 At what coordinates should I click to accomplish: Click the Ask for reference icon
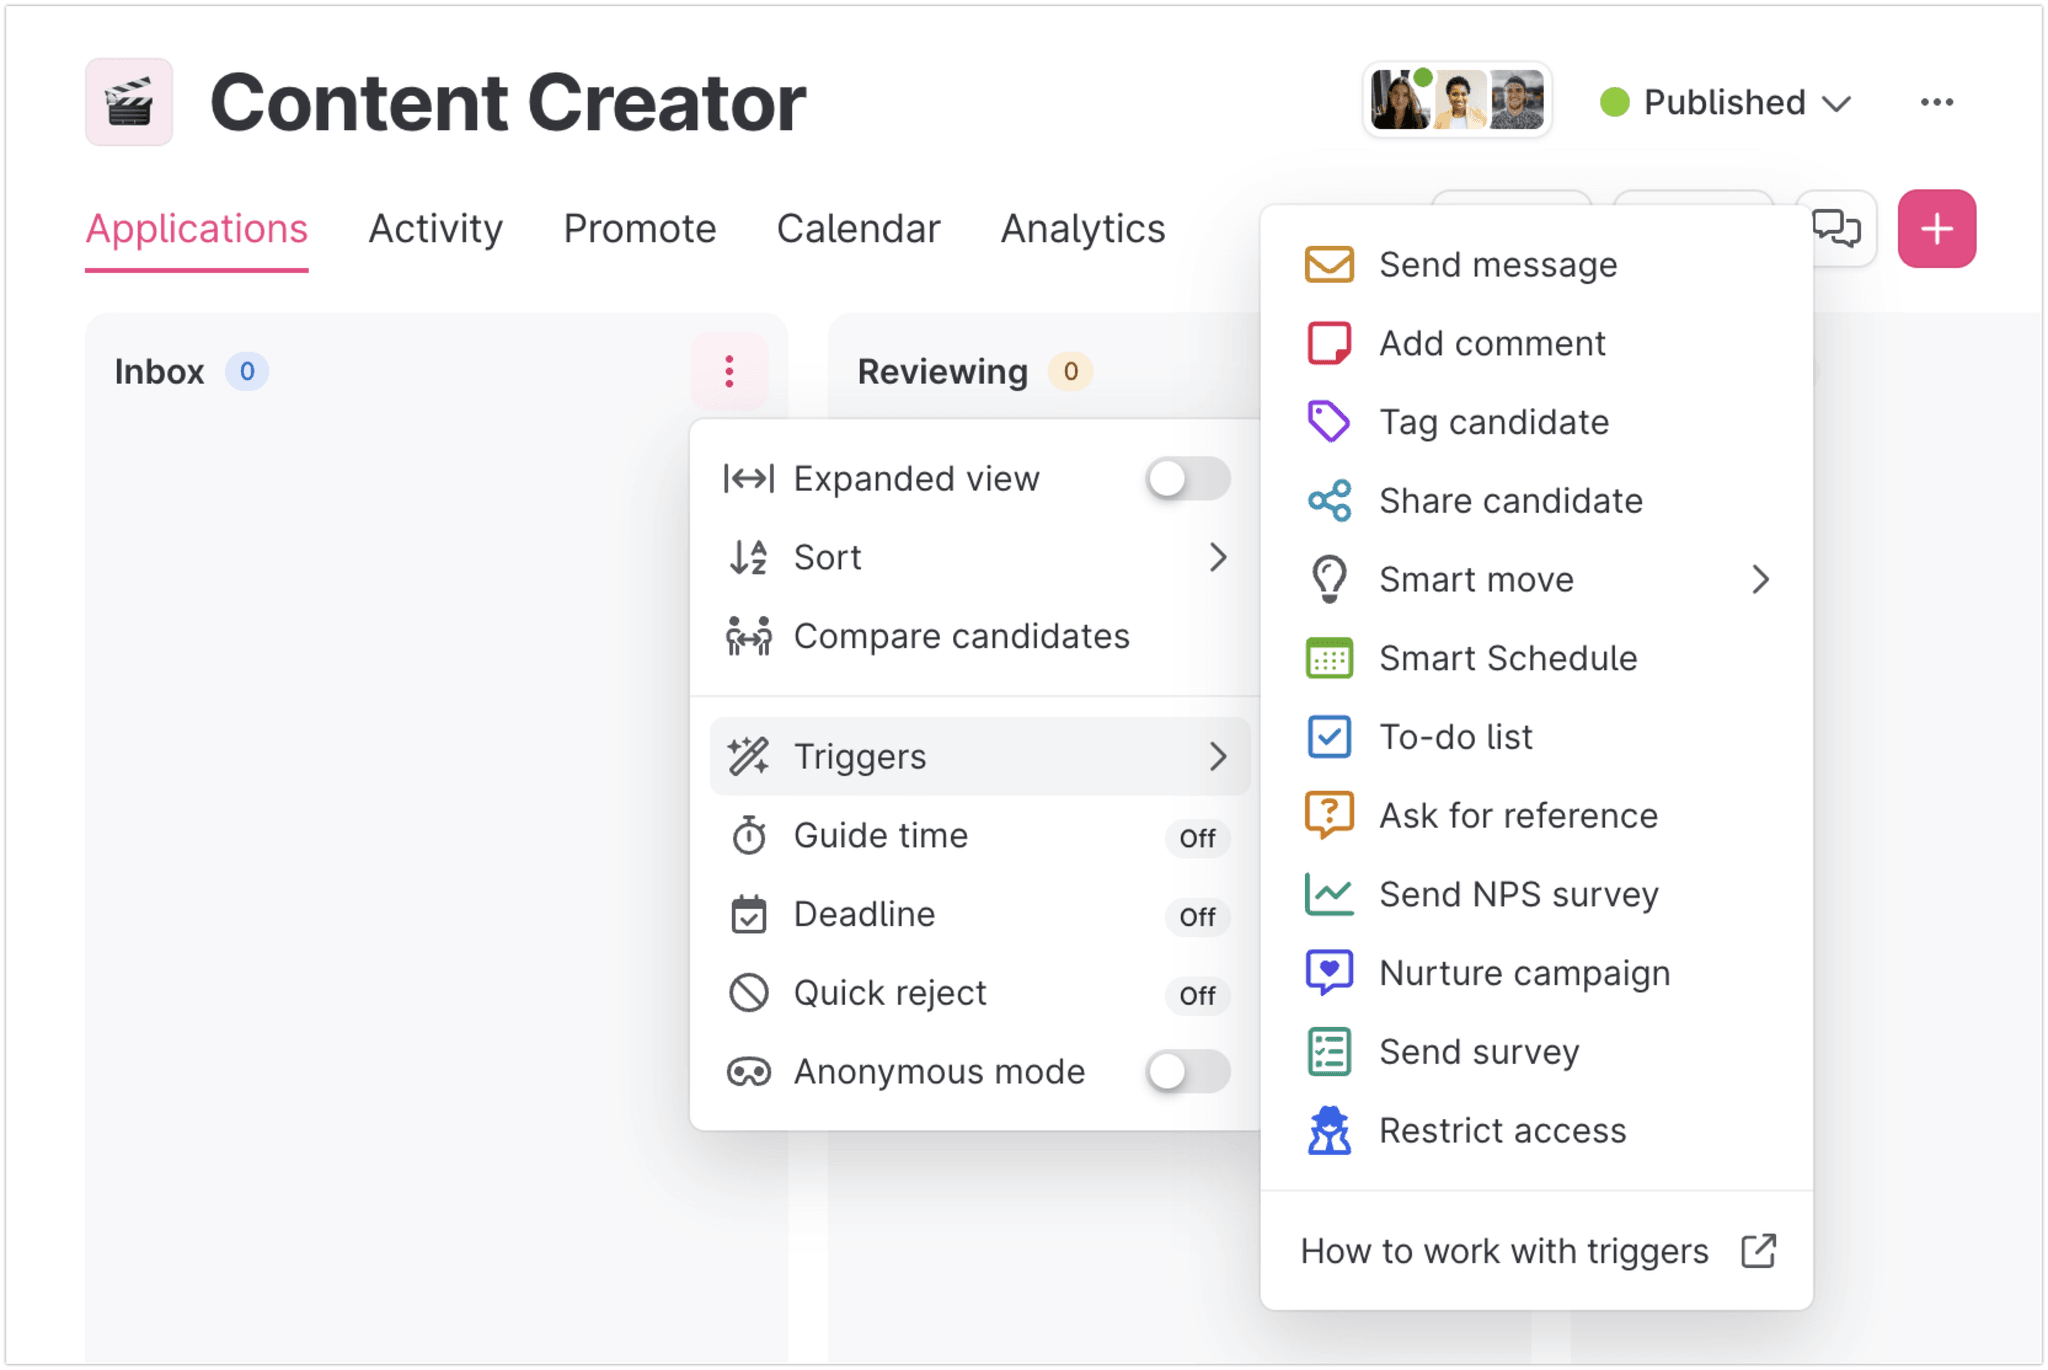coord(1329,815)
